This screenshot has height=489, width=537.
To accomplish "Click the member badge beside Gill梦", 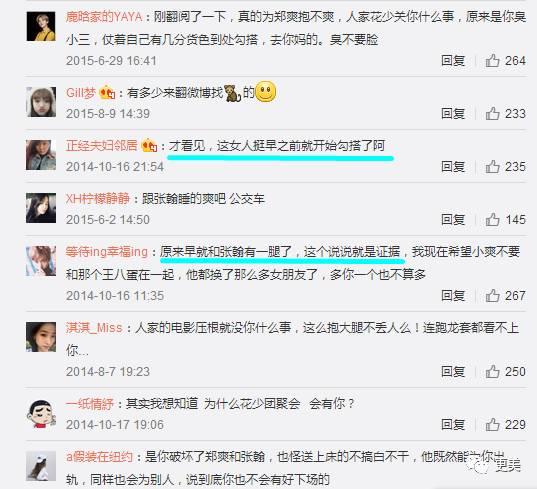I will [107, 93].
